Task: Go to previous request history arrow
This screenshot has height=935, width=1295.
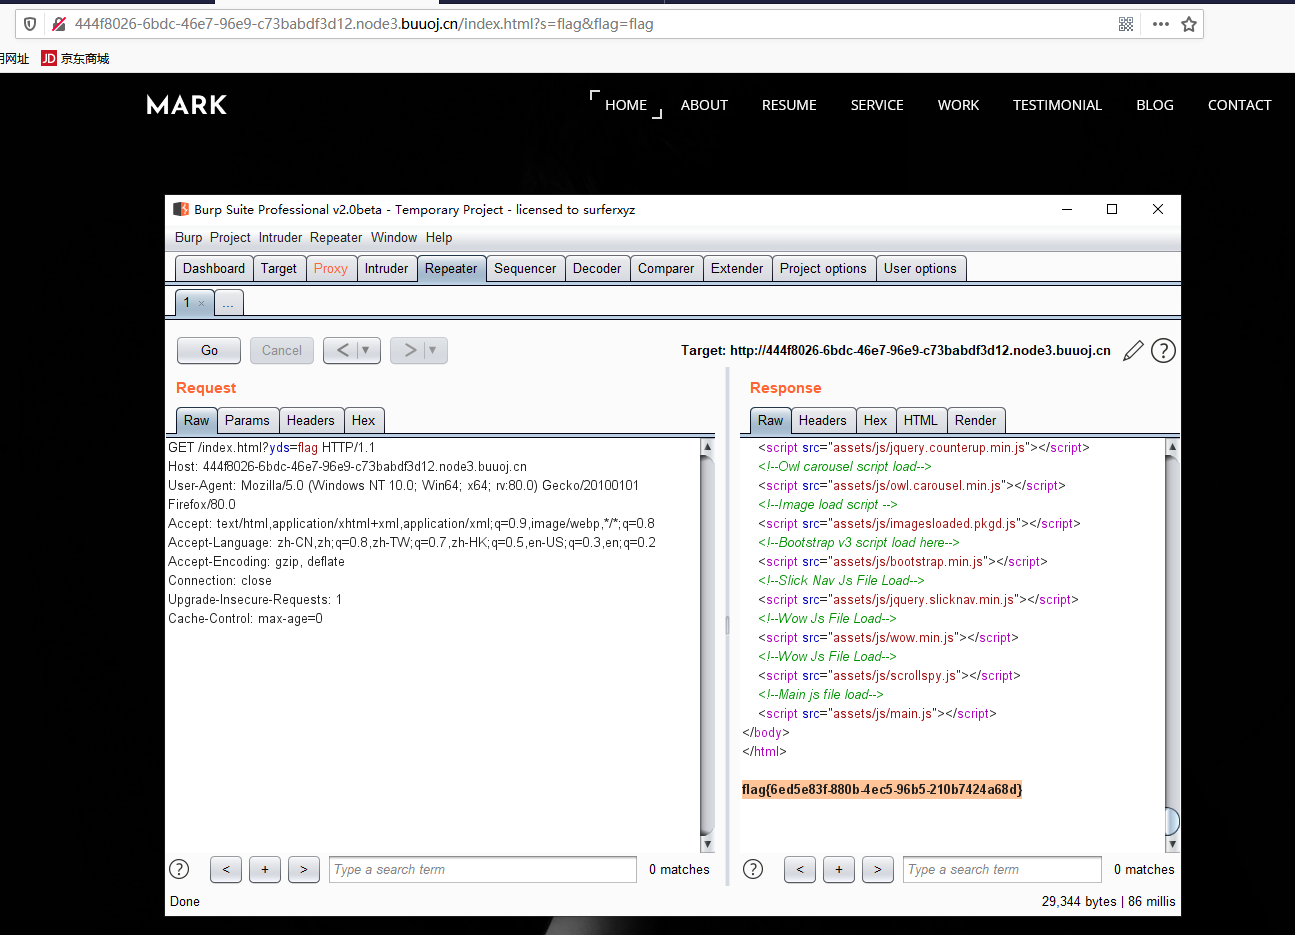Action: coord(342,350)
